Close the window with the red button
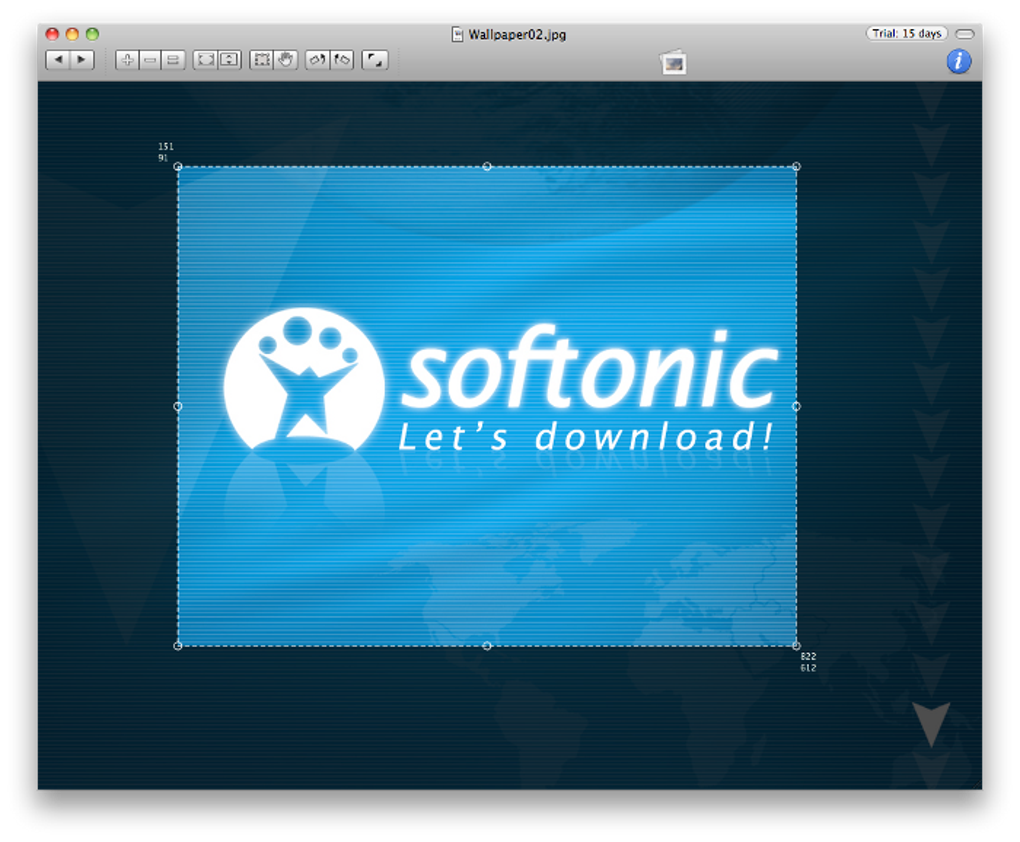Image resolution: width=1020 pixels, height=842 pixels. pos(52,34)
